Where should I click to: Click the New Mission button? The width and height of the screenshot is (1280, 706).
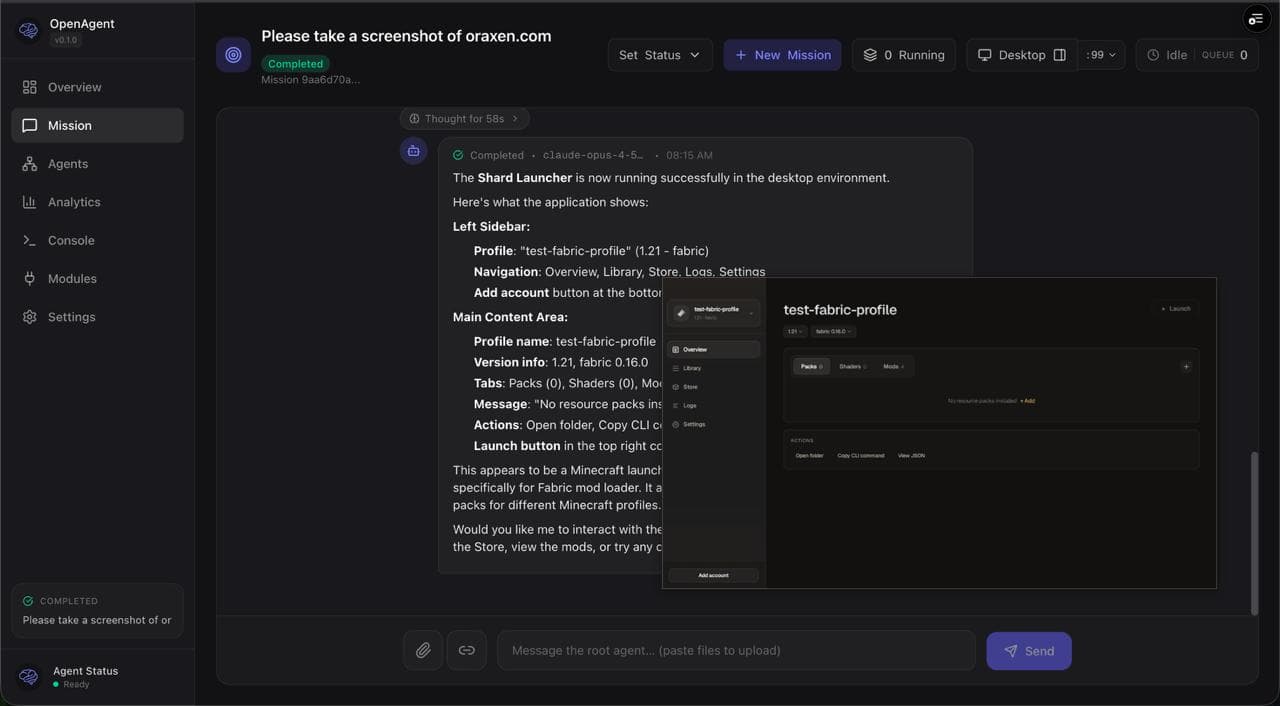click(782, 55)
